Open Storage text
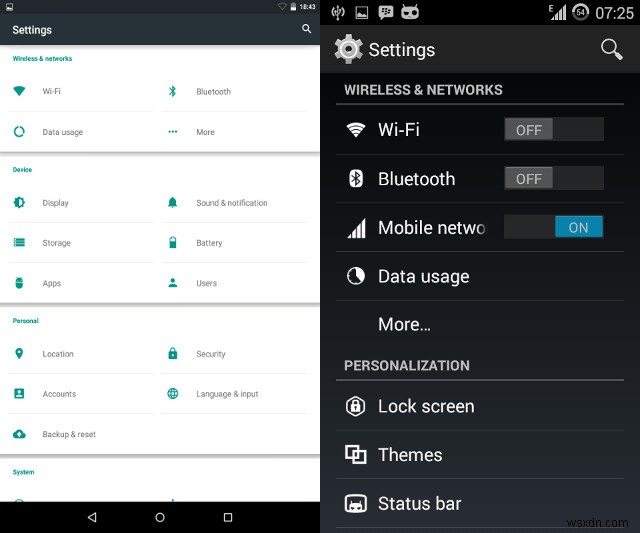The width and height of the screenshot is (640, 533). 56,243
